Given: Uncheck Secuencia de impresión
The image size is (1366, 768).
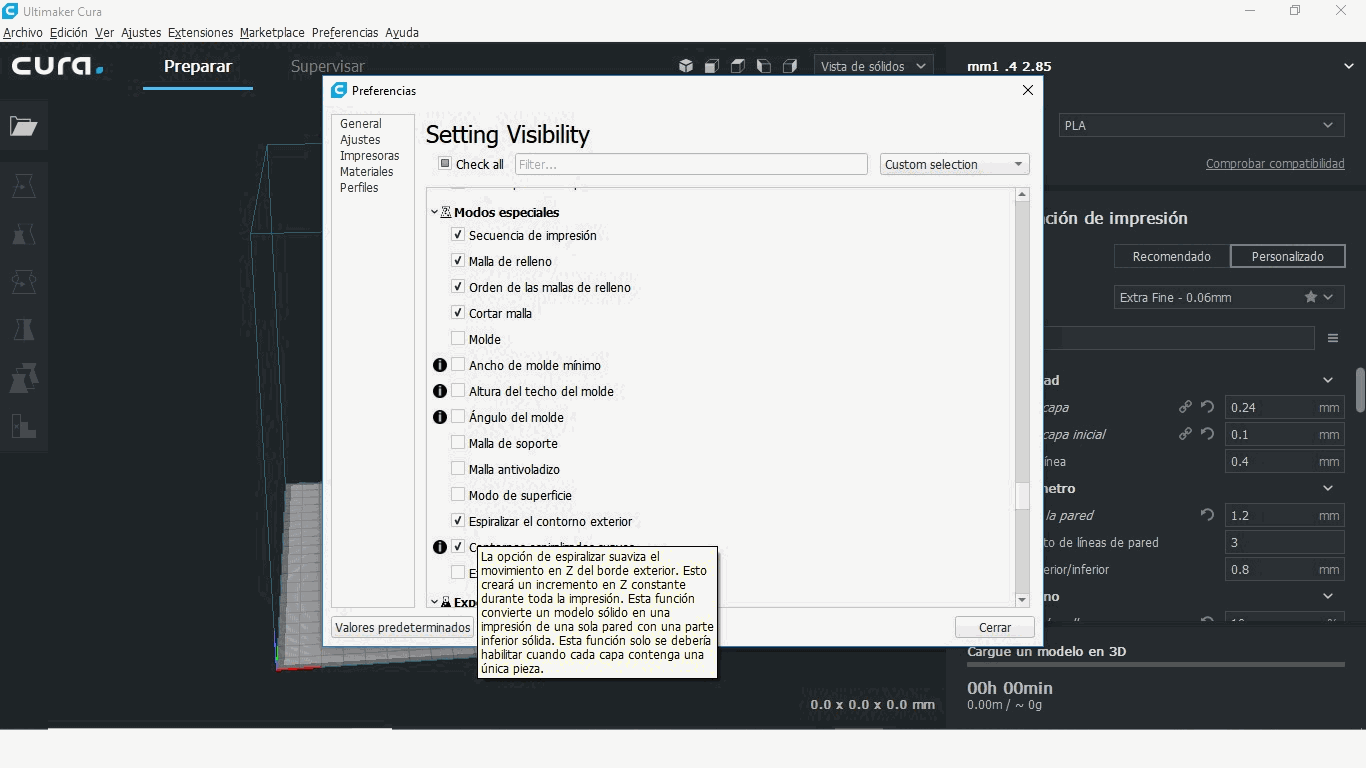Looking at the screenshot, I should (457, 235).
